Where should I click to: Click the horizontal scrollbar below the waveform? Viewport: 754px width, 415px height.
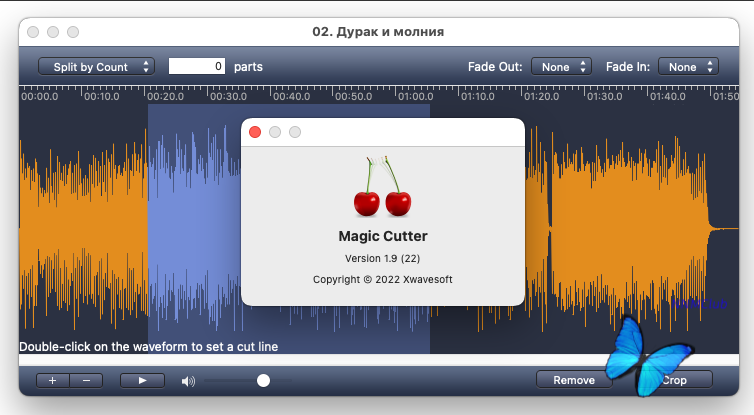coord(379,360)
